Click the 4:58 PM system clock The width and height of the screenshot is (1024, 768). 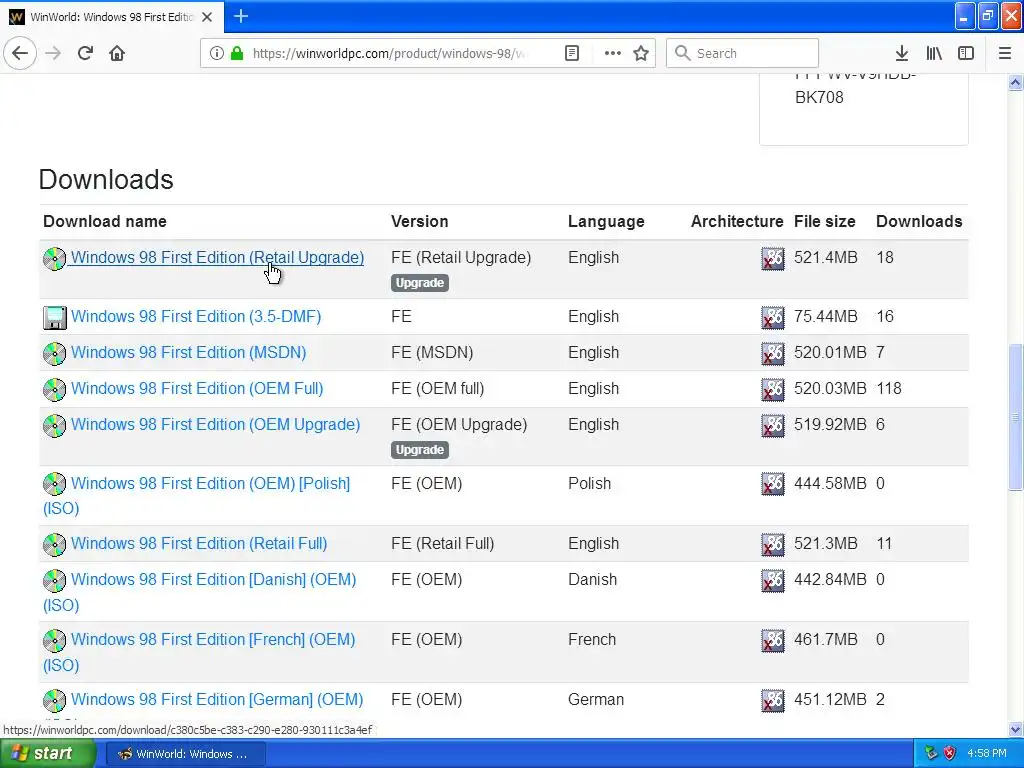coord(987,754)
